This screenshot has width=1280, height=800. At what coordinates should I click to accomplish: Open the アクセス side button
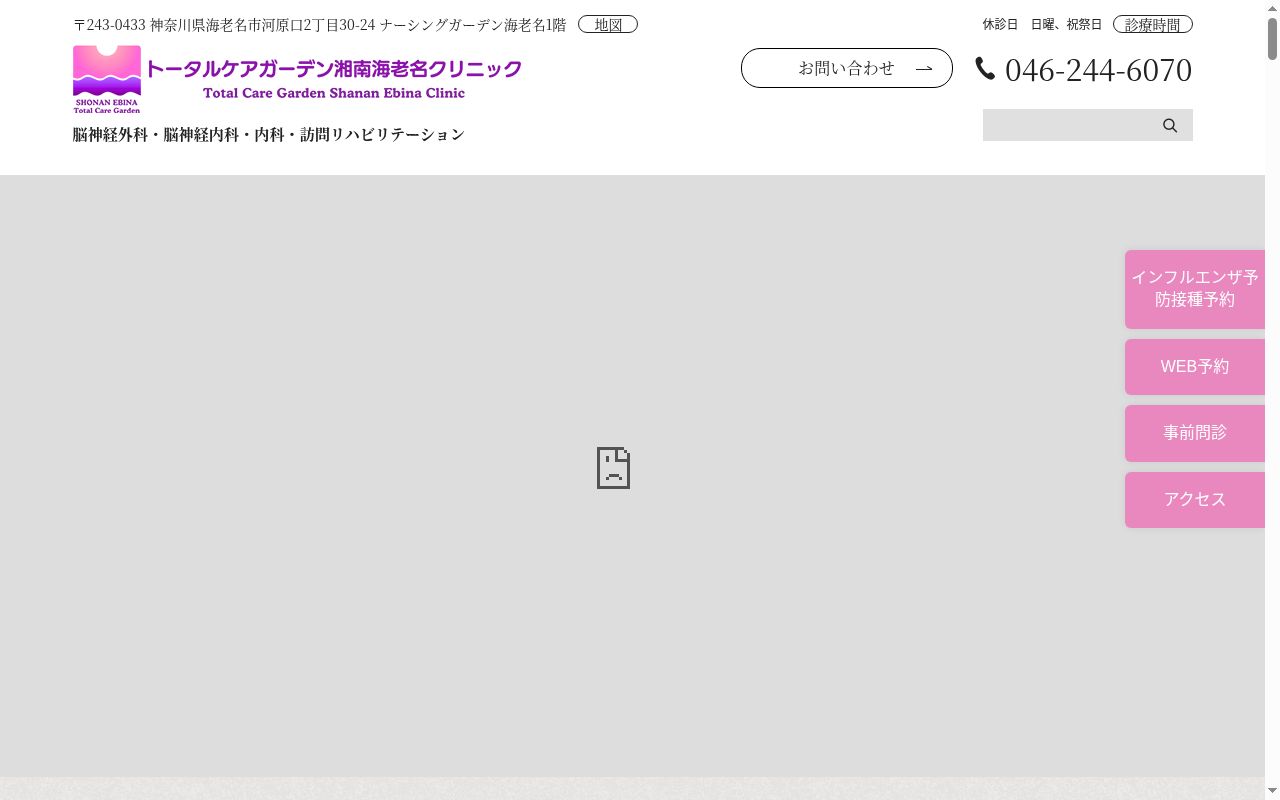(1195, 500)
